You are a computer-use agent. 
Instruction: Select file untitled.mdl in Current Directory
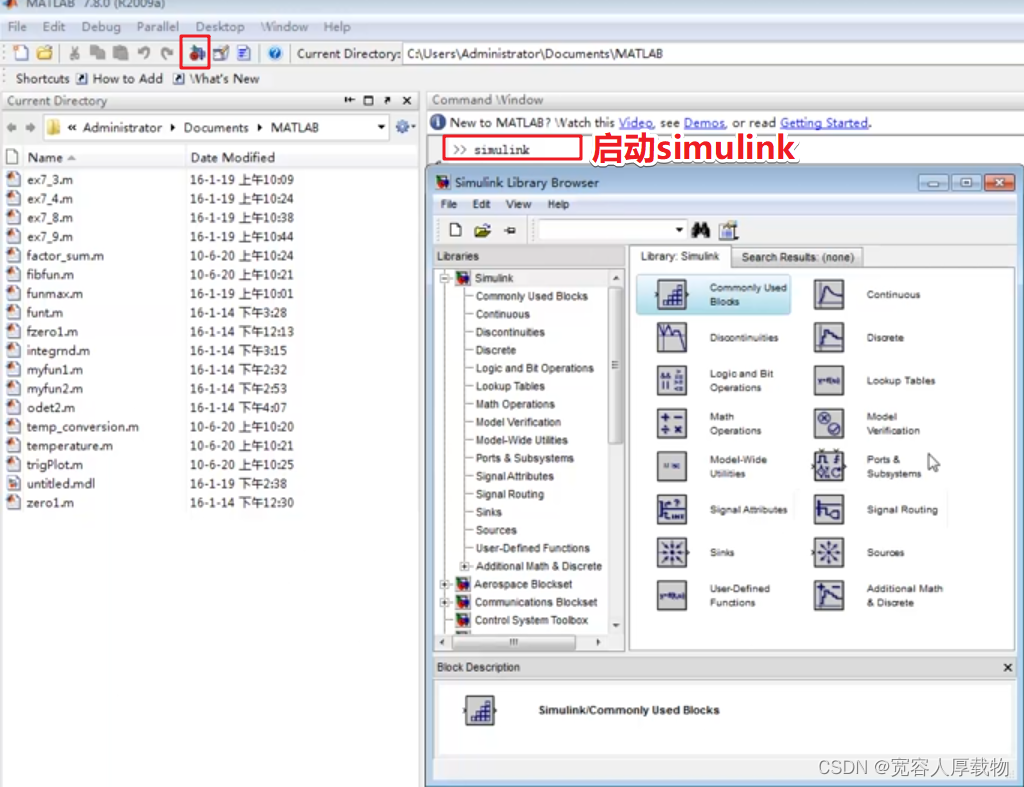pos(61,484)
